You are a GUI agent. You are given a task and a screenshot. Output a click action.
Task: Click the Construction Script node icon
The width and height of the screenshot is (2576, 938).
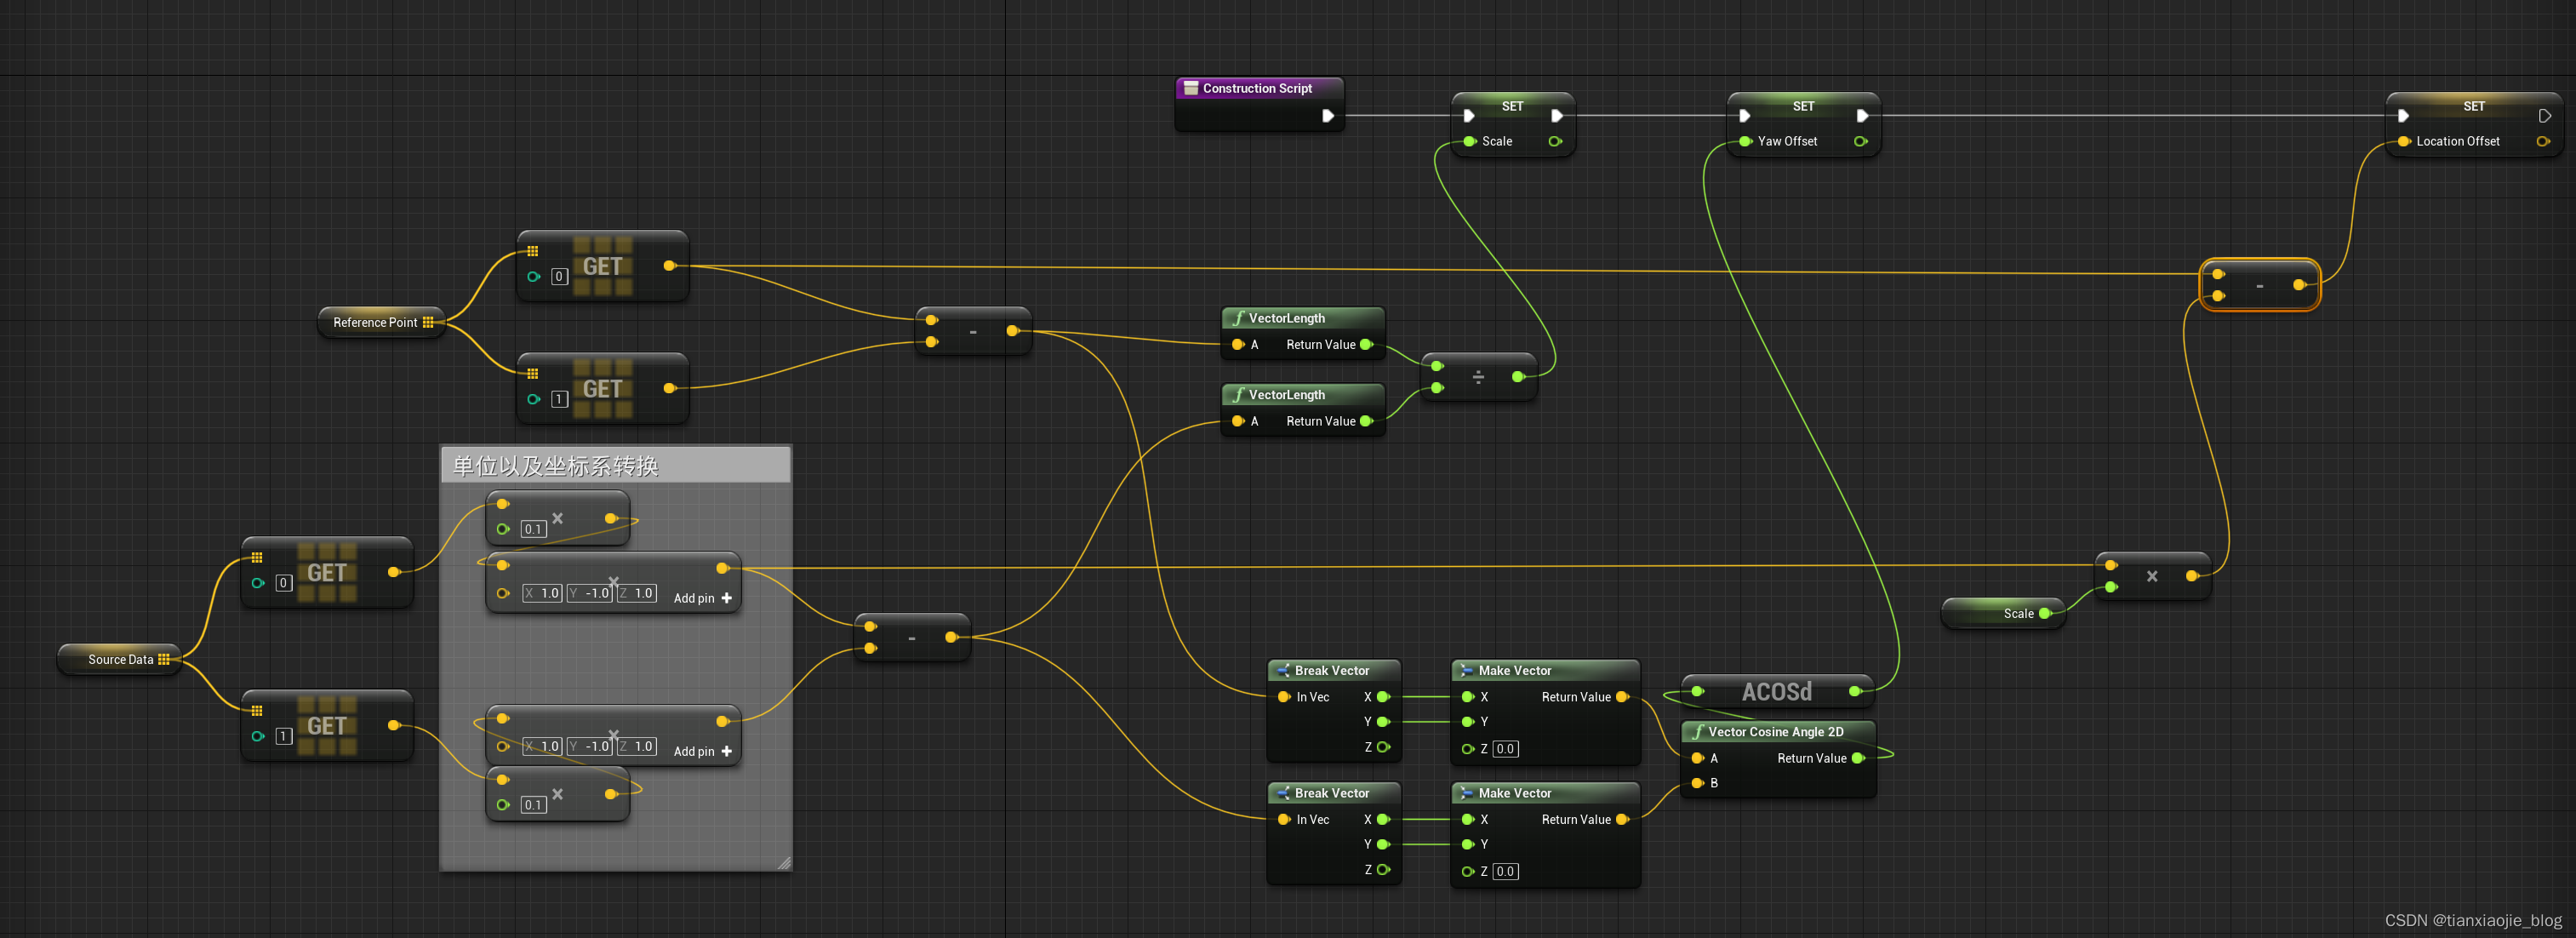pyautogui.click(x=1190, y=88)
